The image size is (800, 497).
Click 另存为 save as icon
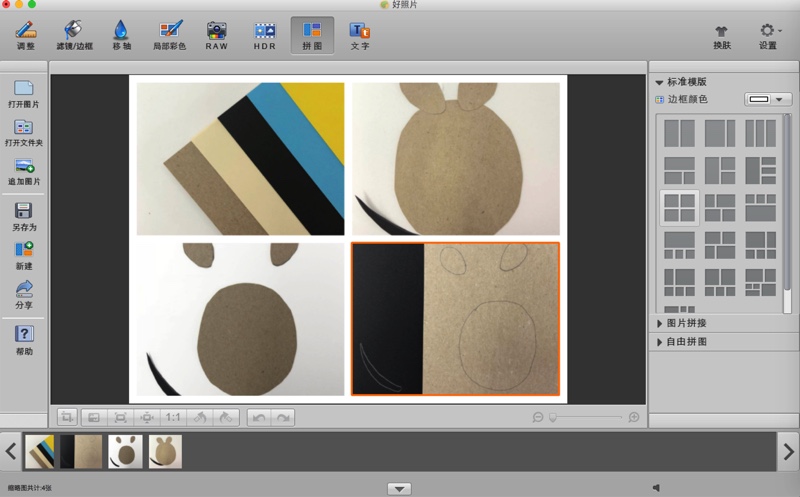click(23, 217)
